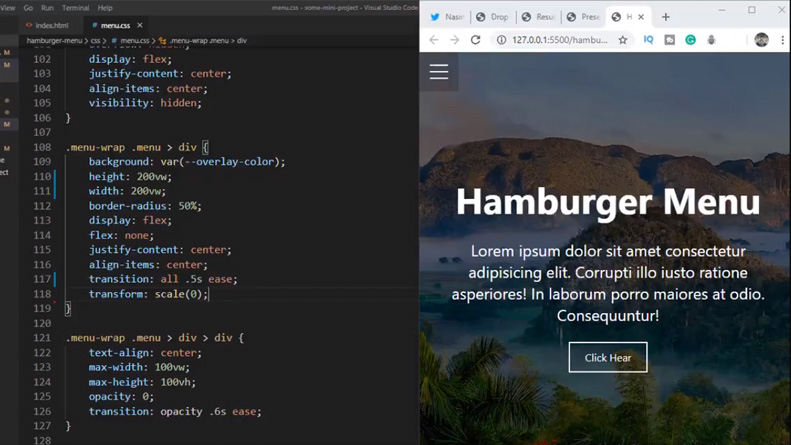
Task: Click the line 'height: 200vw;'
Action: point(130,177)
